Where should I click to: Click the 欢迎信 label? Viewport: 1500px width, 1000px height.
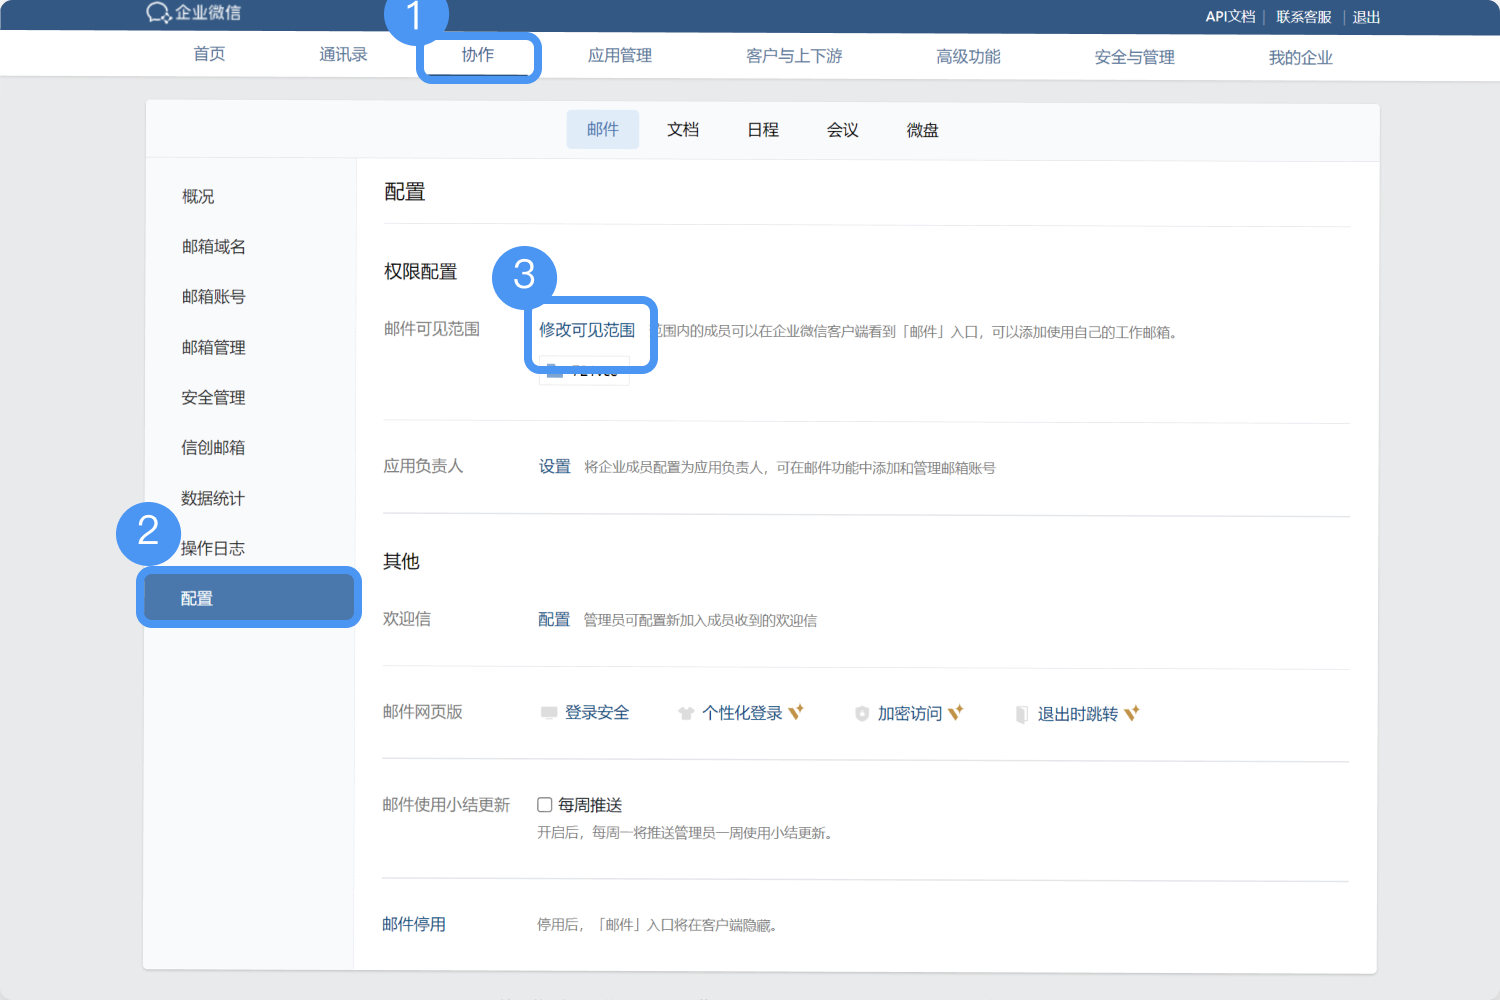pyautogui.click(x=407, y=619)
